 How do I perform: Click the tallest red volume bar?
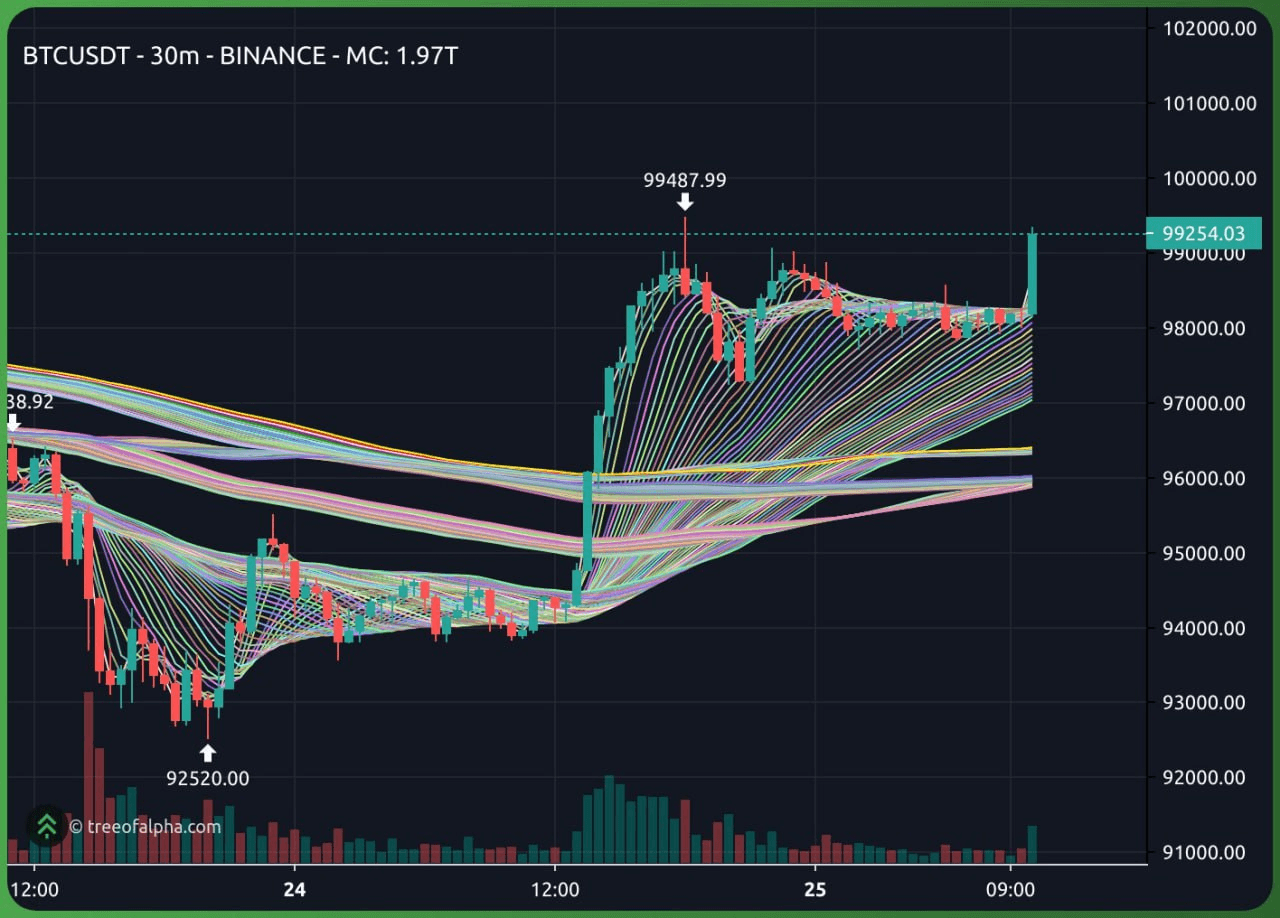[x=88, y=777]
